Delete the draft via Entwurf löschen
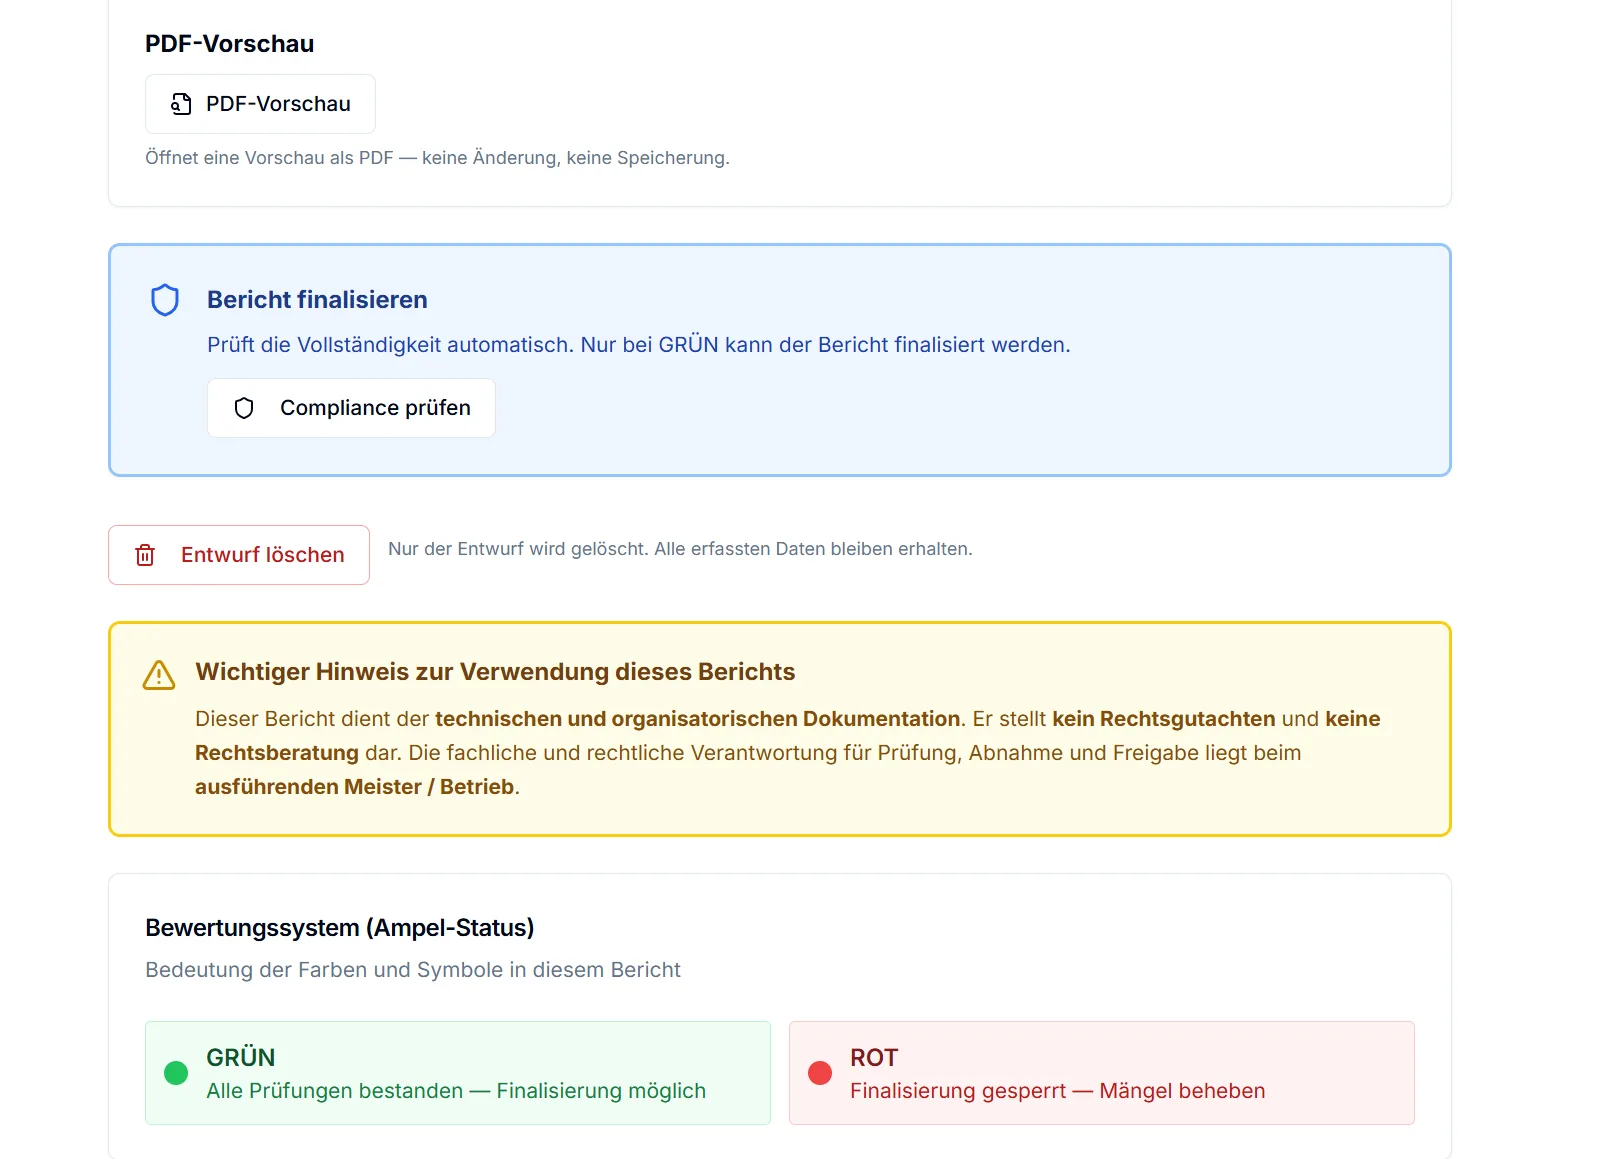The height and width of the screenshot is (1159, 1600). click(x=239, y=555)
